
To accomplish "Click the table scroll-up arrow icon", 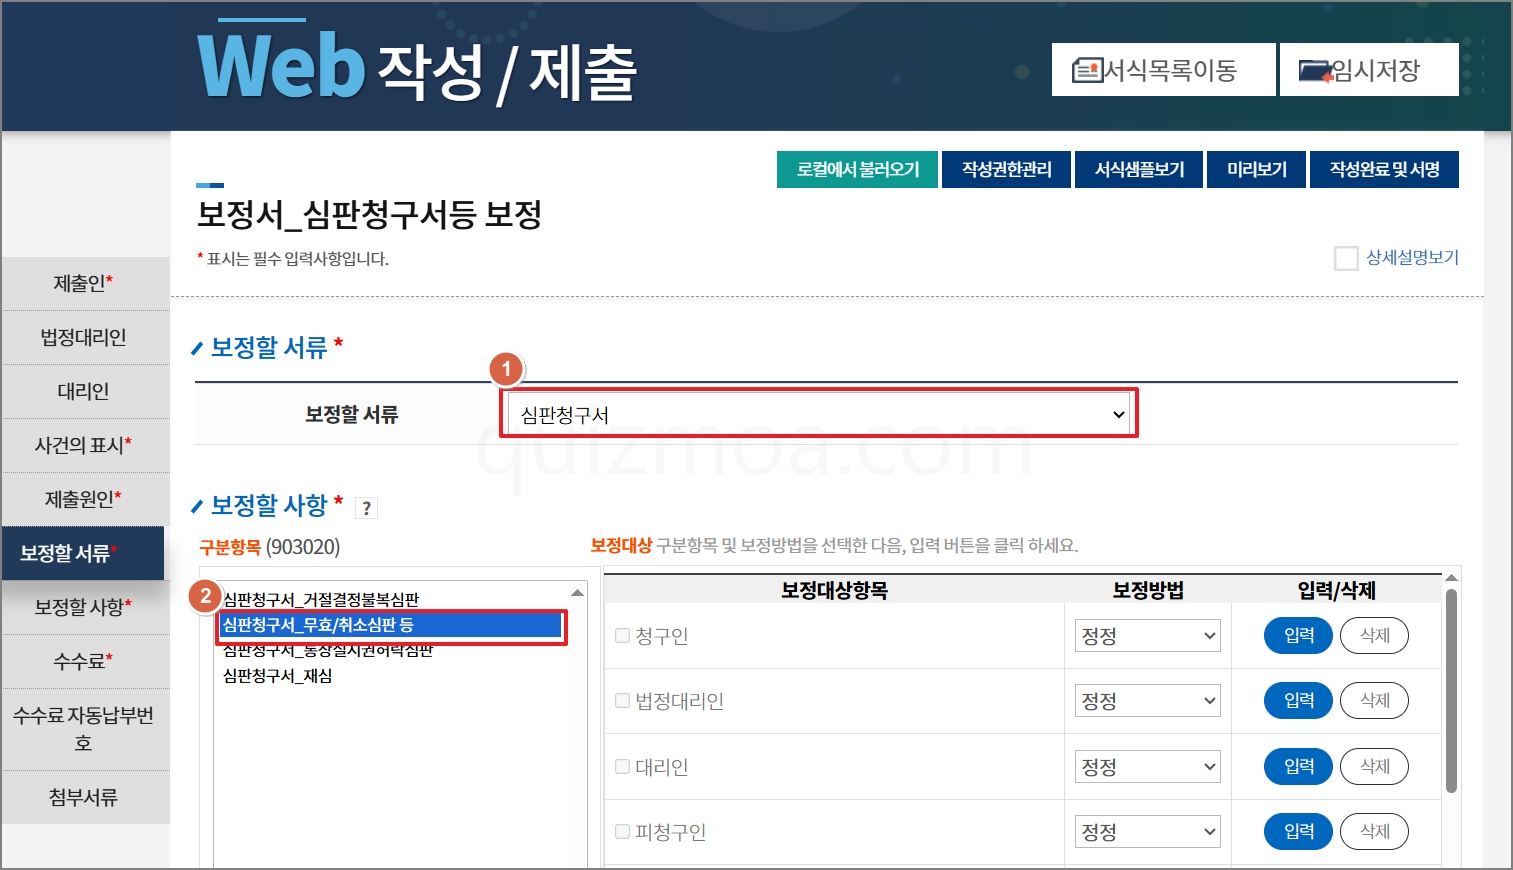I will point(1451,578).
